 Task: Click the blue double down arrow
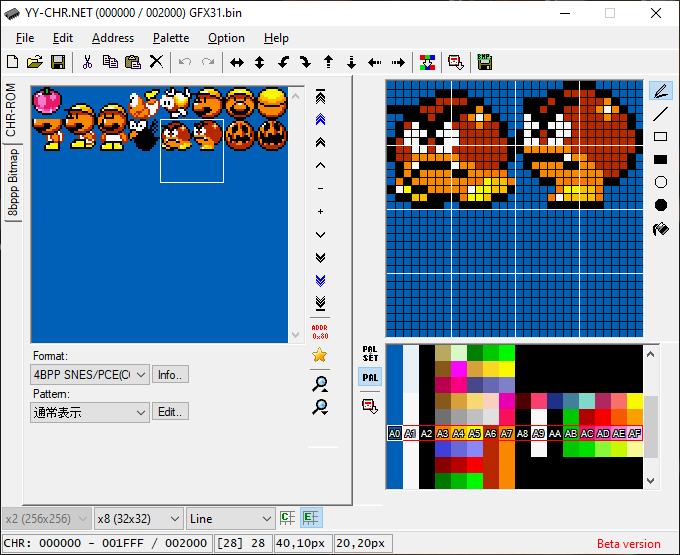point(320,281)
